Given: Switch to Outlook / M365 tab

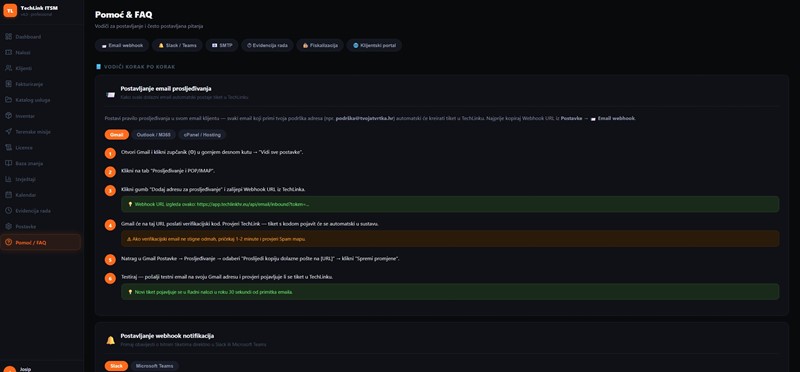Looking at the screenshot, I should (x=153, y=135).
